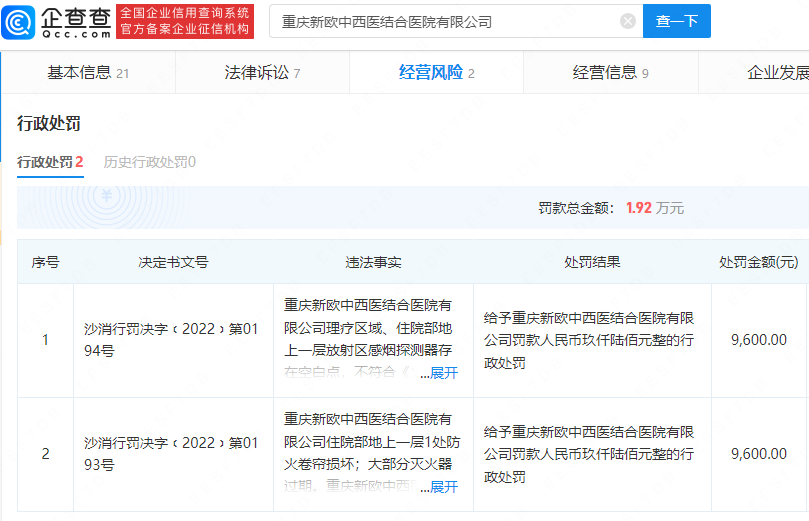Select document number ending 第0193号
The image size is (809, 521).
(171, 454)
